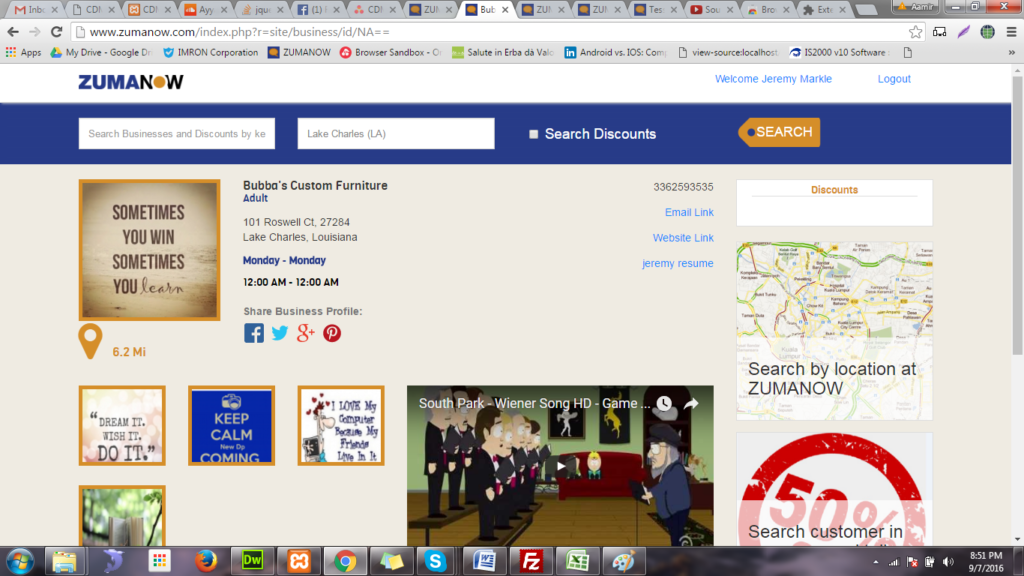Open the "Dream it. Wish it. Do it." thumbnail

122,425
